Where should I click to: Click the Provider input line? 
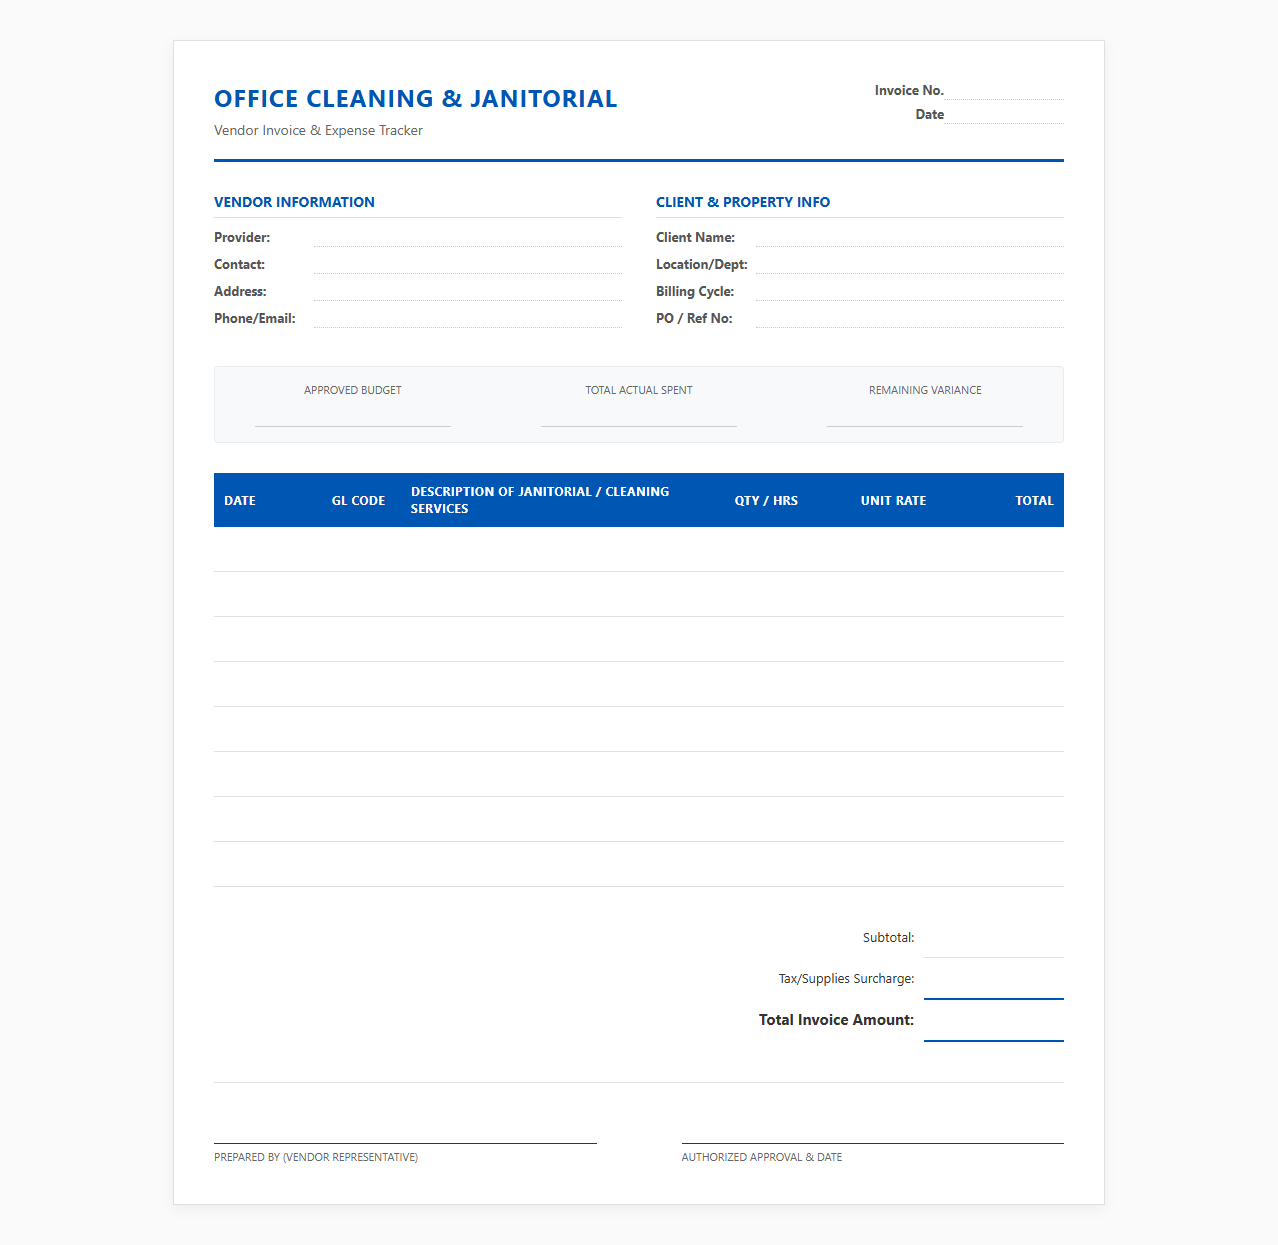[468, 237]
